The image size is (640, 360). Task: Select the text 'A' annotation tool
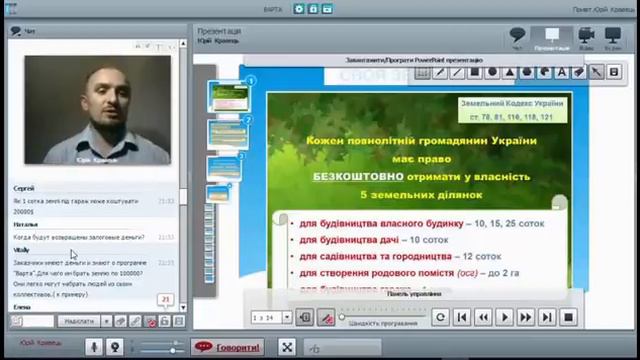[x=562, y=72]
